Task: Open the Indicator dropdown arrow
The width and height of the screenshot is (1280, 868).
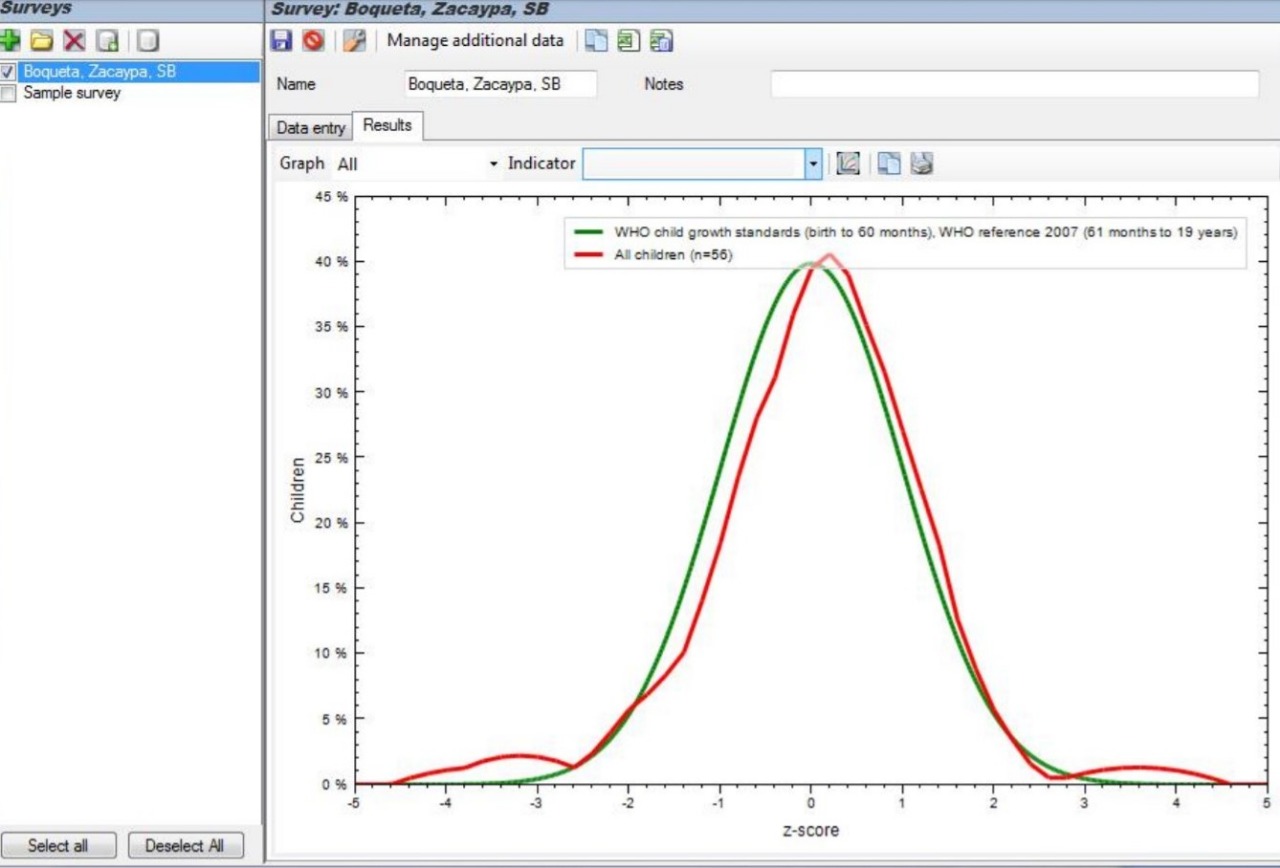Action: pyautogui.click(x=813, y=164)
